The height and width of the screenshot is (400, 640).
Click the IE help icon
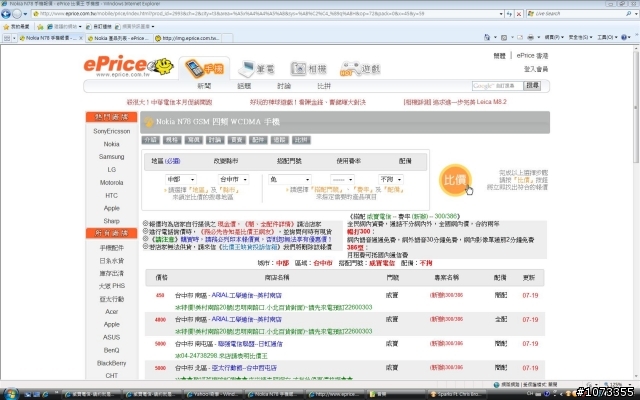click(x=624, y=37)
